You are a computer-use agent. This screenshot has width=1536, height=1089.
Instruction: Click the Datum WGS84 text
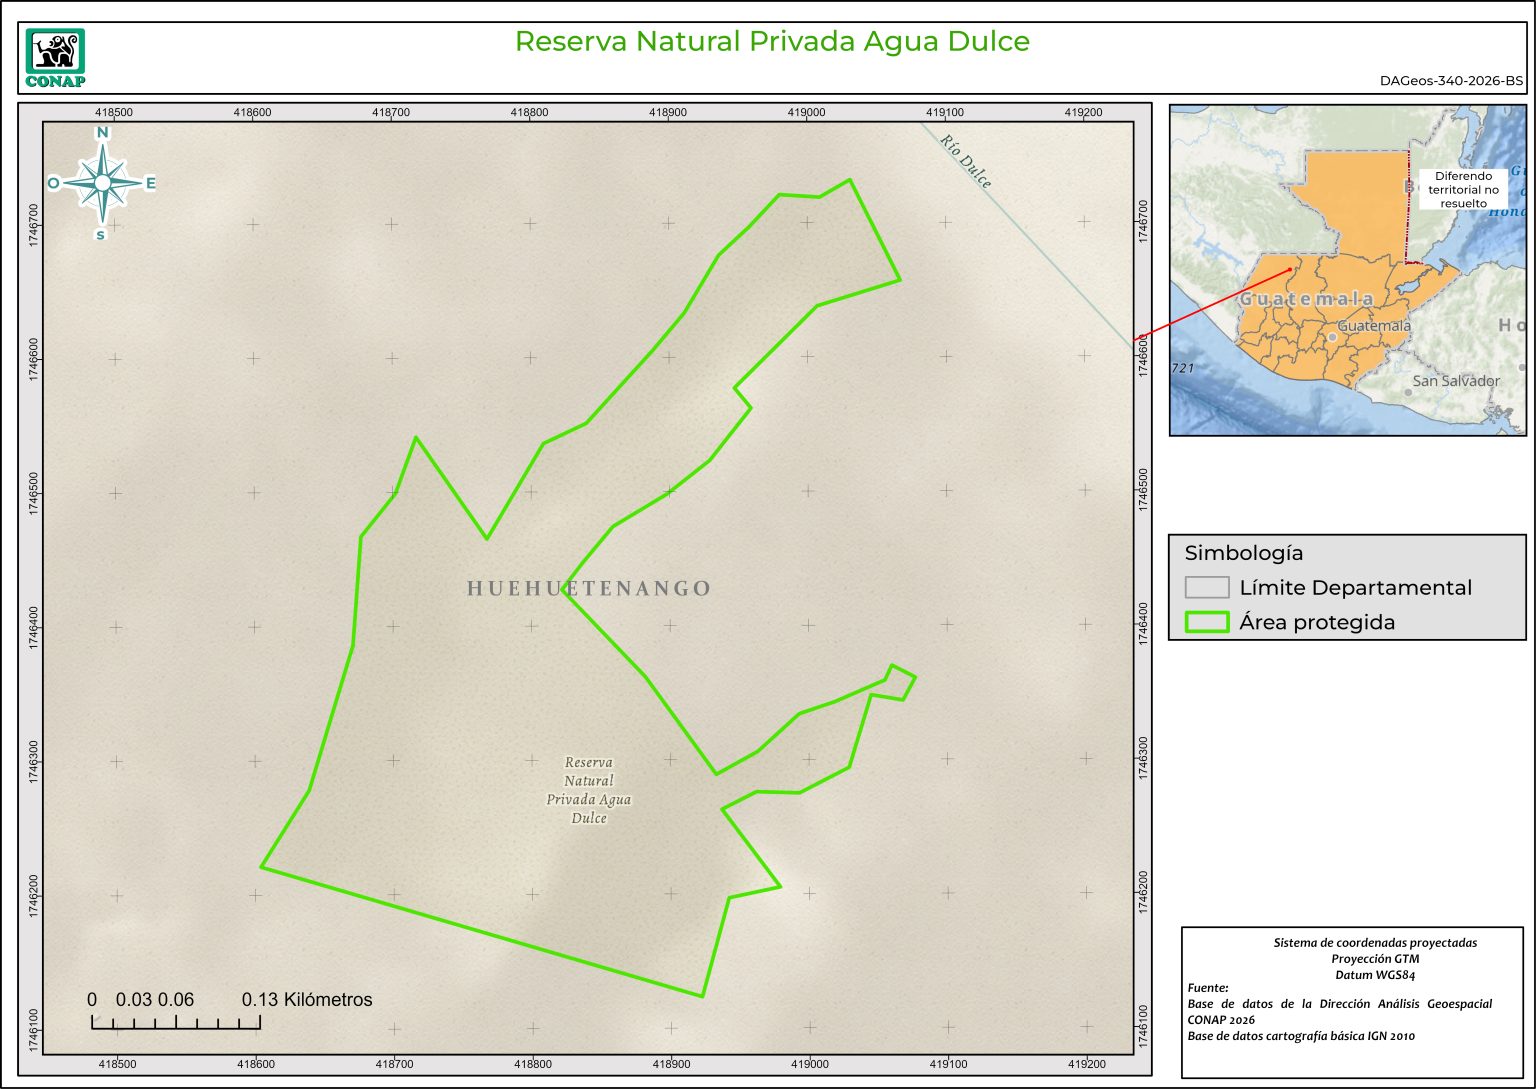point(1374,975)
